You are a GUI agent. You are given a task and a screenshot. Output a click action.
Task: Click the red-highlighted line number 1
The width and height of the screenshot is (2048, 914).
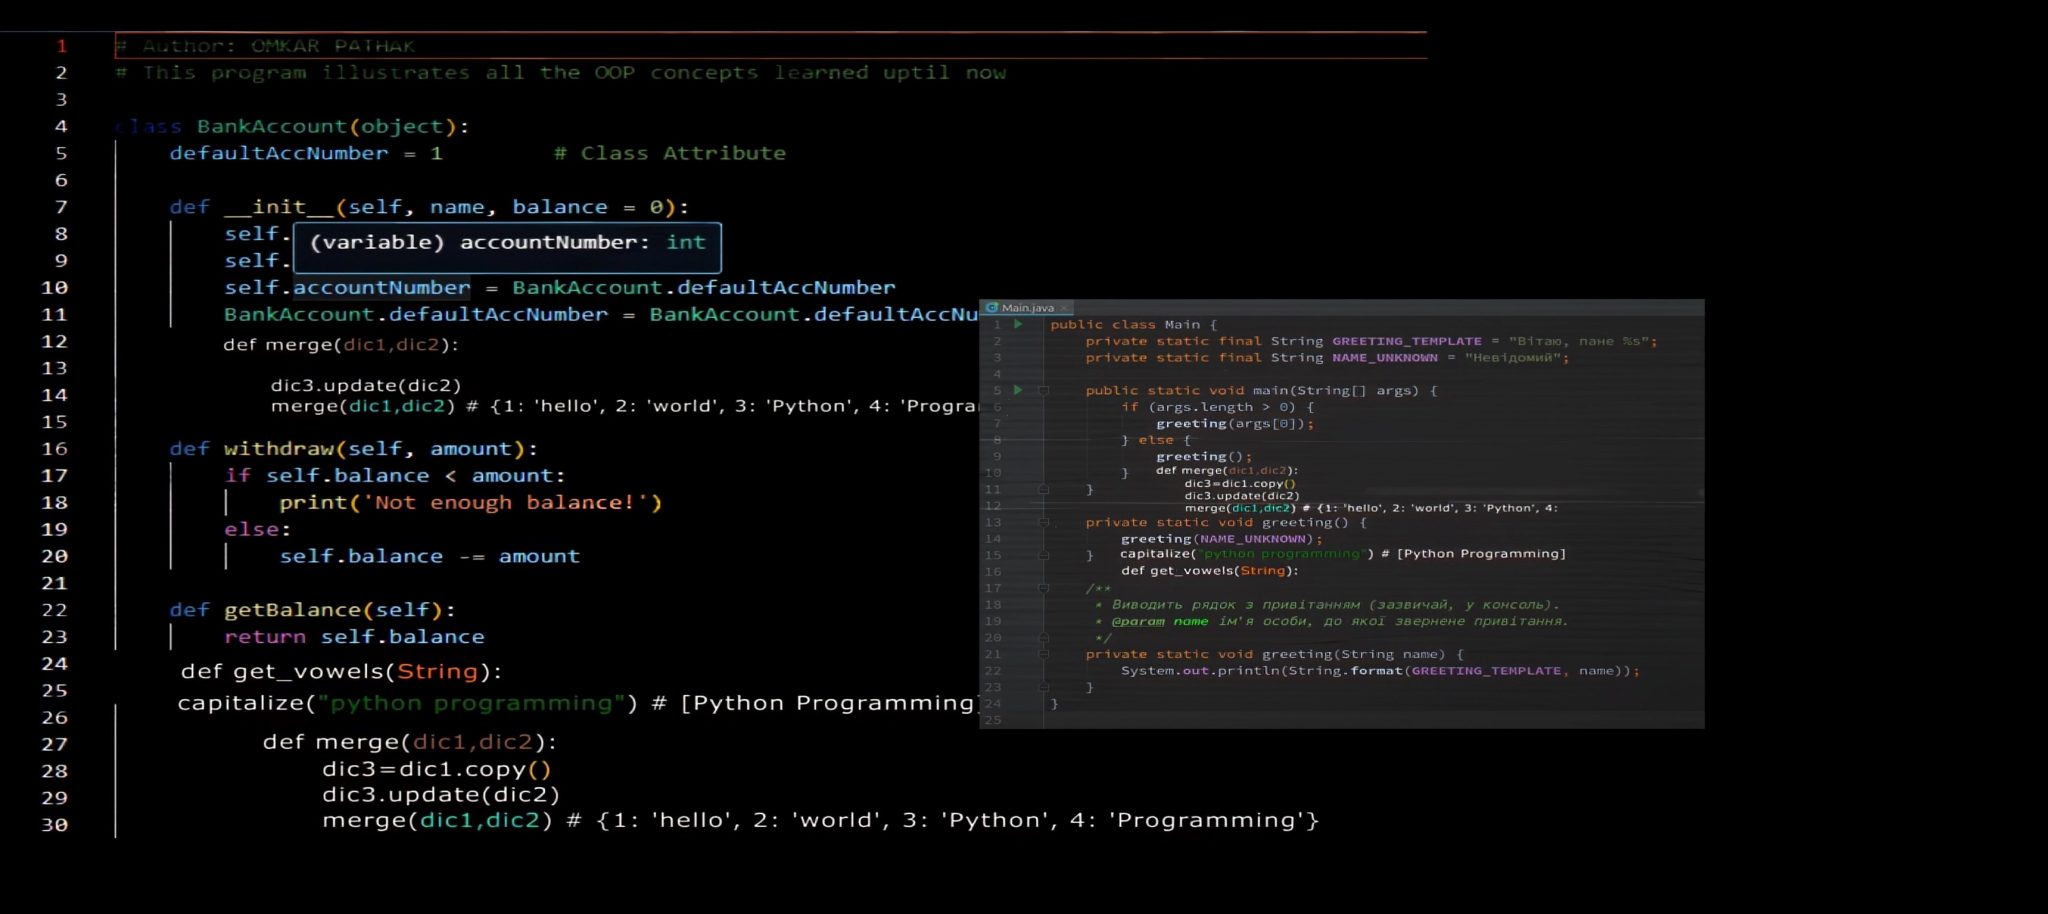tap(62, 45)
